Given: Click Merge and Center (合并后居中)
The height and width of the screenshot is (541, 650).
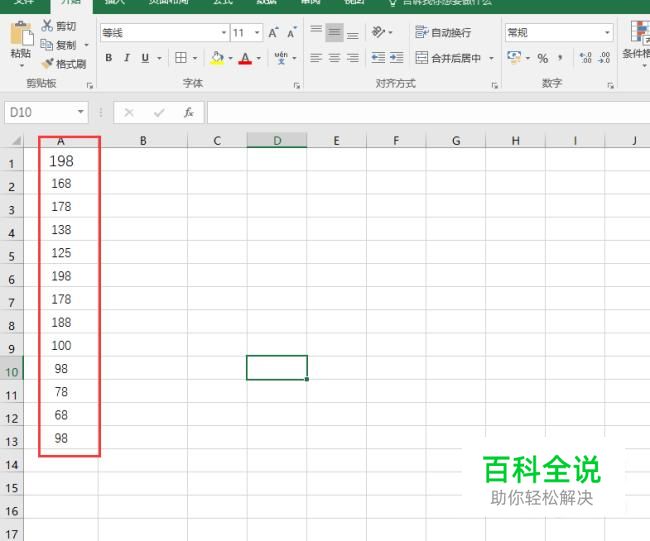Looking at the screenshot, I should click(448, 58).
